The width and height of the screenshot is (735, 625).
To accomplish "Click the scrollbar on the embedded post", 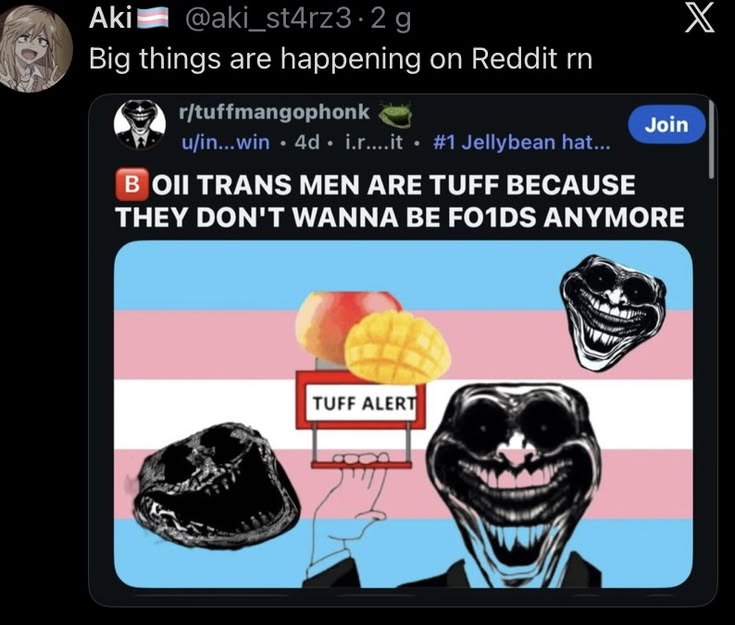I will pyautogui.click(x=712, y=140).
